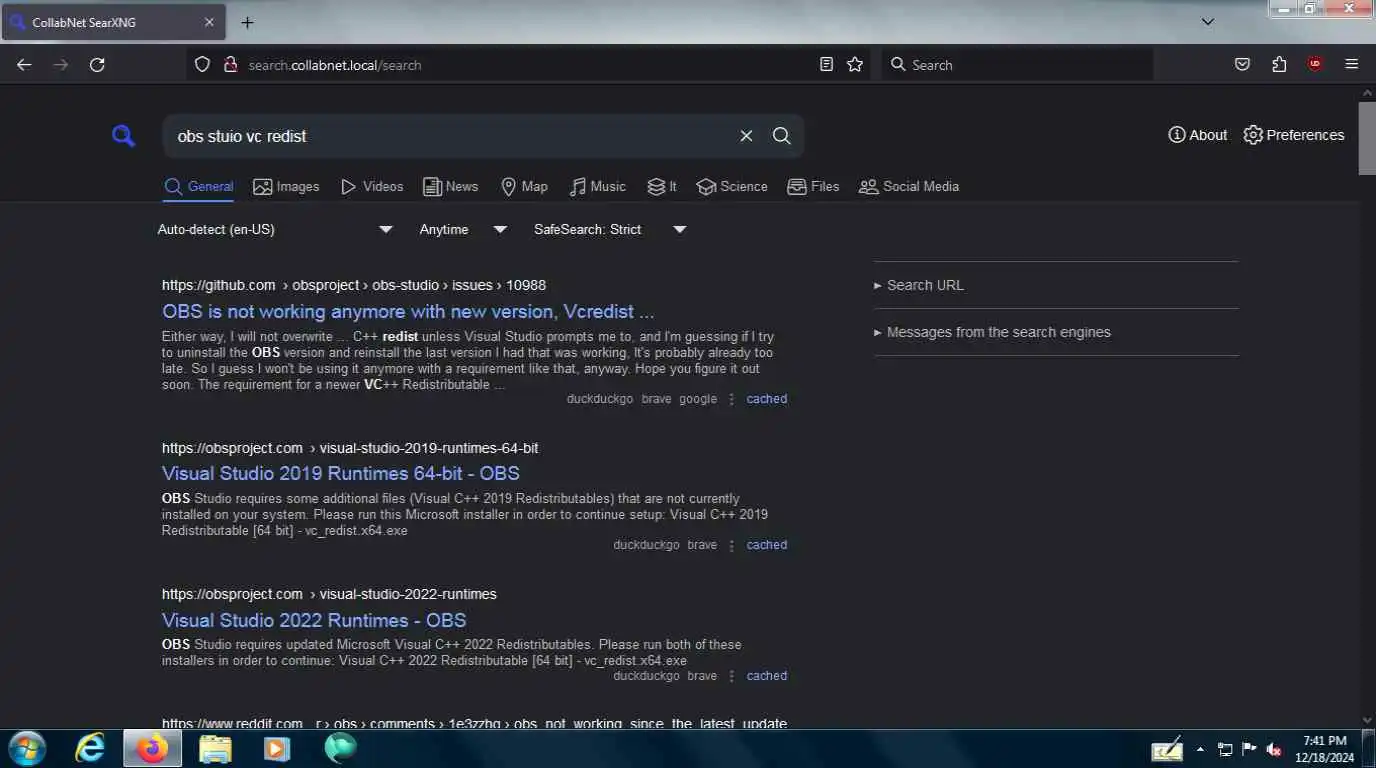This screenshot has height=768, width=1376.
Task: Open the About page
Action: pyautogui.click(x=1197, y=135)
